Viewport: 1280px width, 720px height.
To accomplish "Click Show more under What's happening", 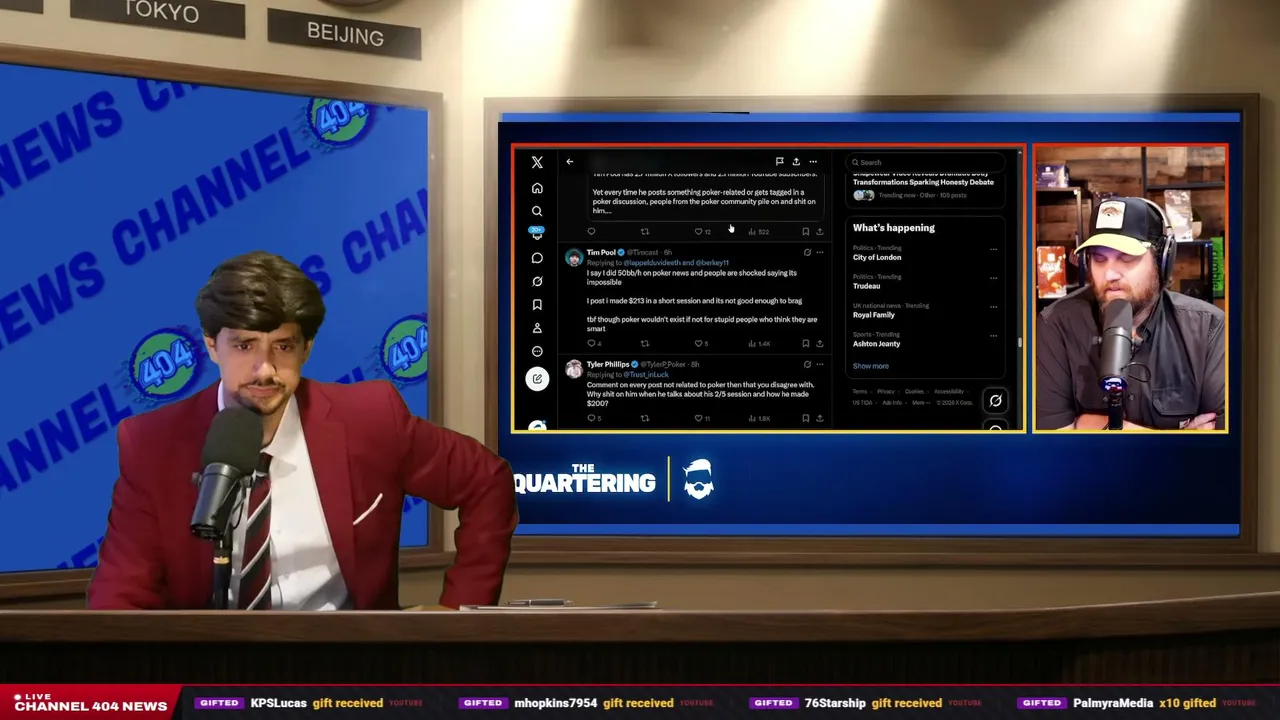I will (870, 366).
